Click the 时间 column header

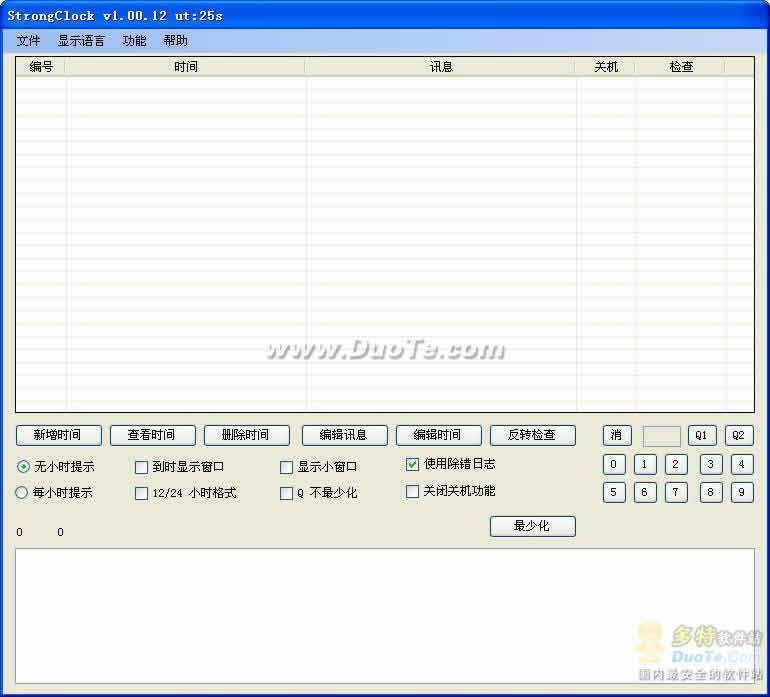coord(186,67)
